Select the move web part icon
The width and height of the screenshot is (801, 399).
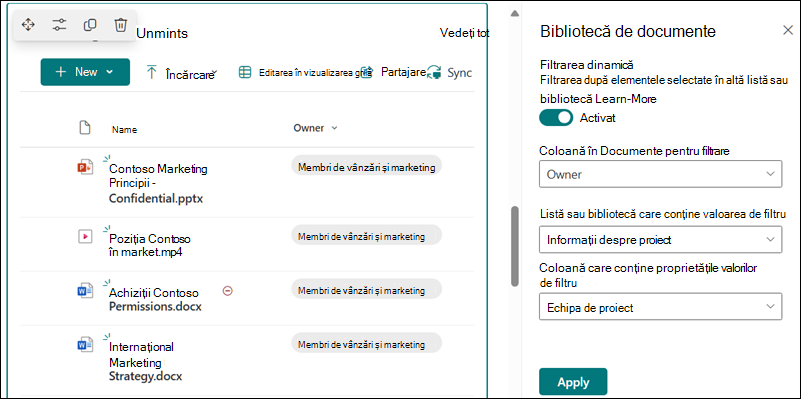click(28, 24)
